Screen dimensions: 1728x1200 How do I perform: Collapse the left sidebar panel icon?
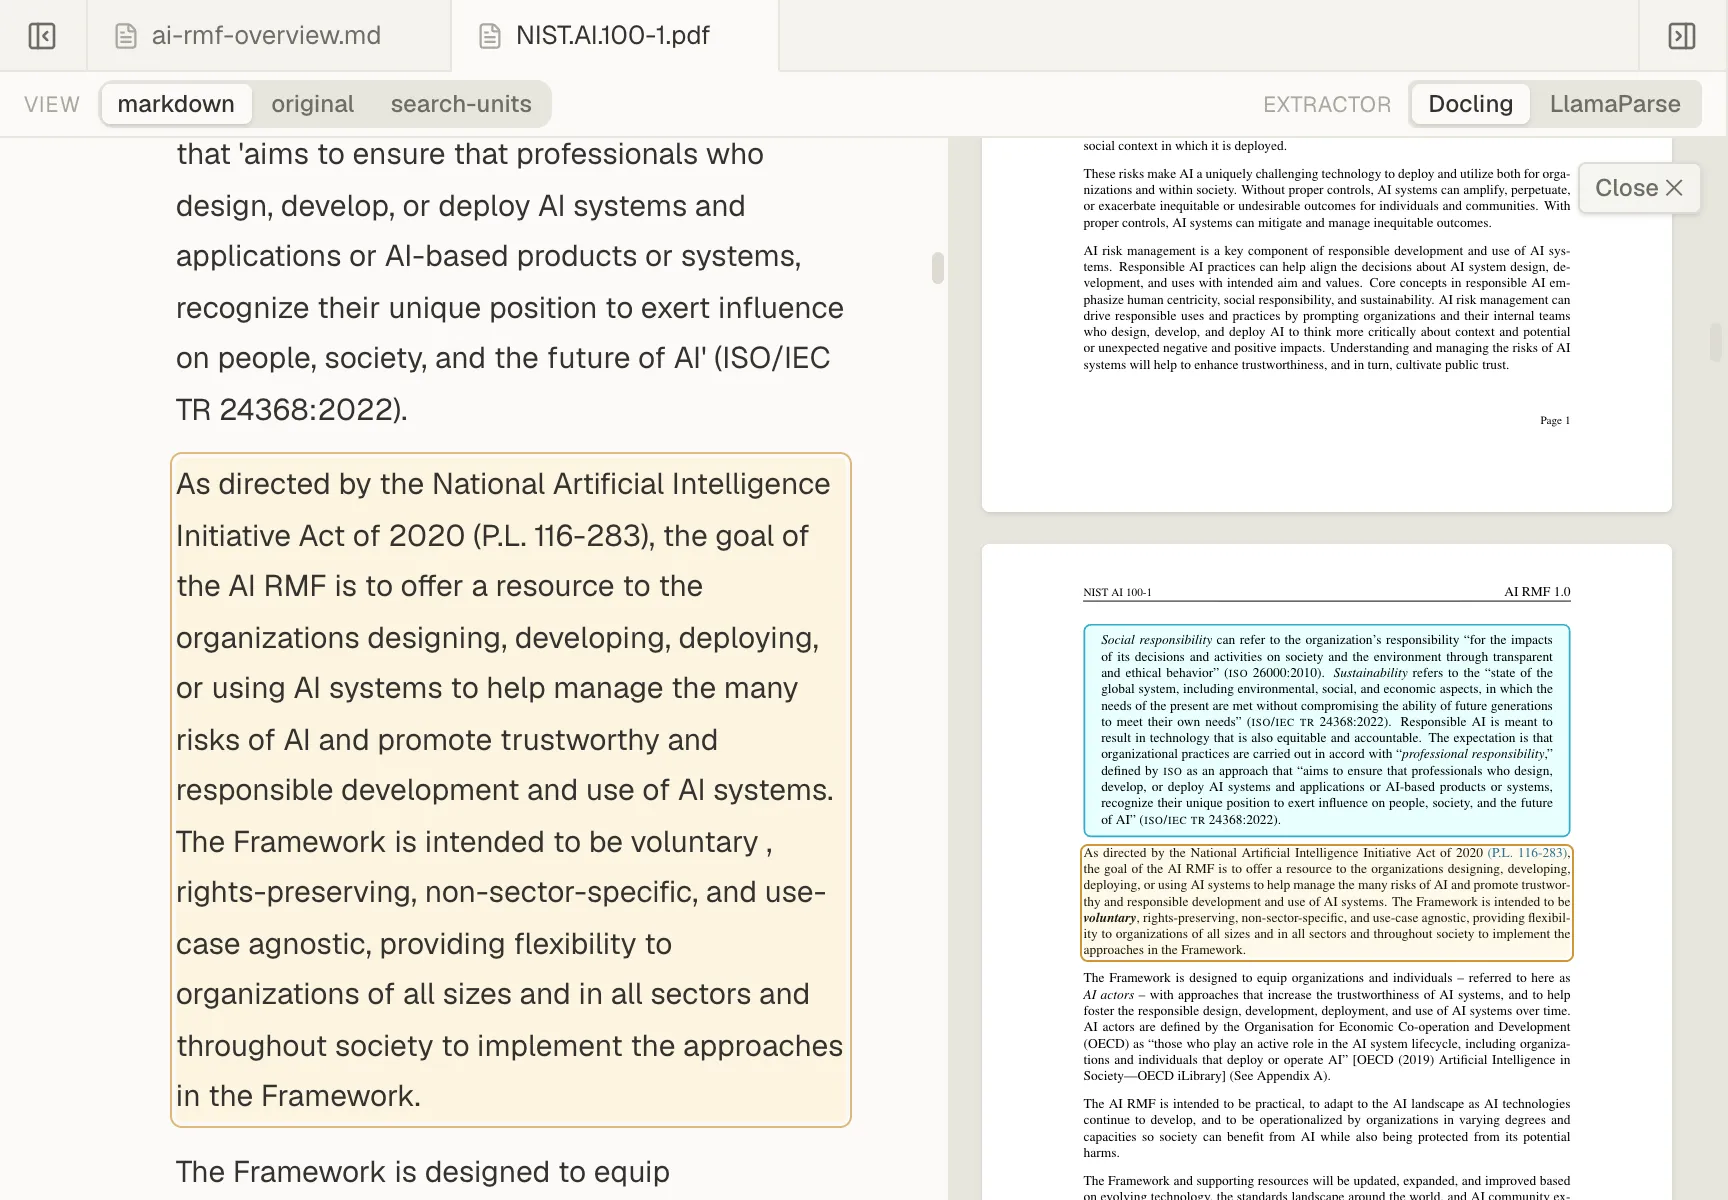[42, 36]
